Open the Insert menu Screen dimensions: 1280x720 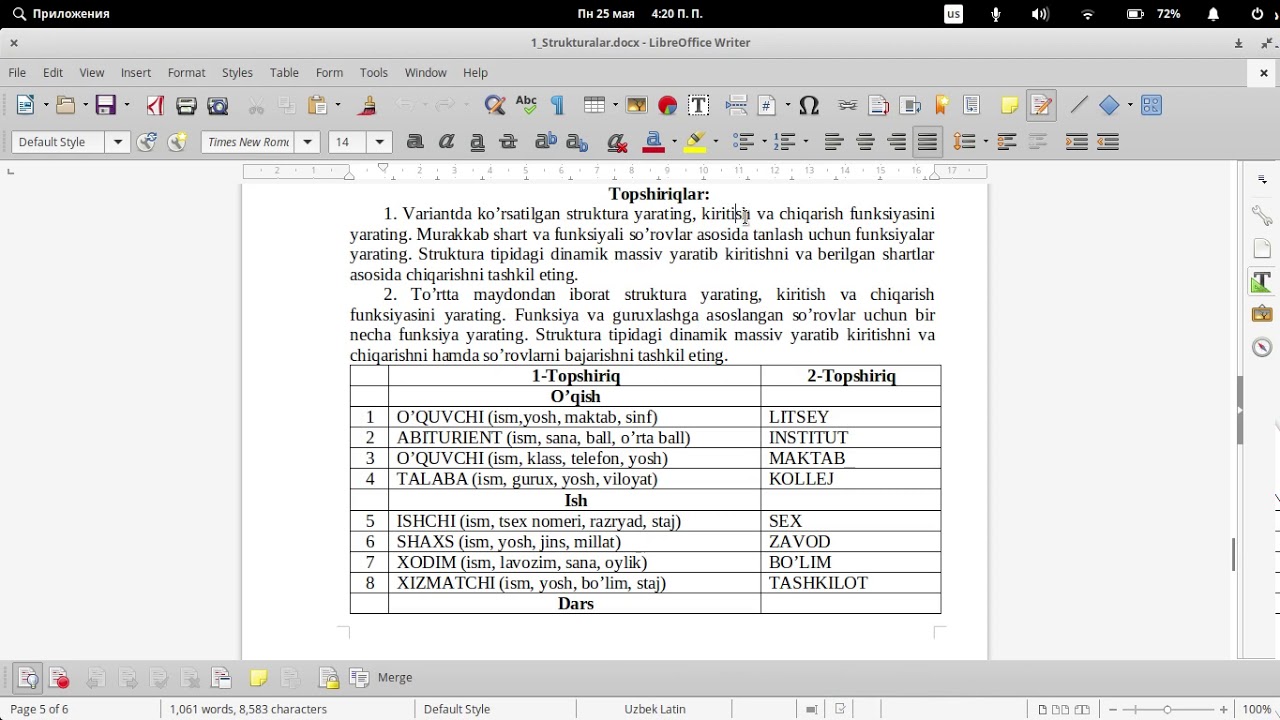[x=136, y=73]
